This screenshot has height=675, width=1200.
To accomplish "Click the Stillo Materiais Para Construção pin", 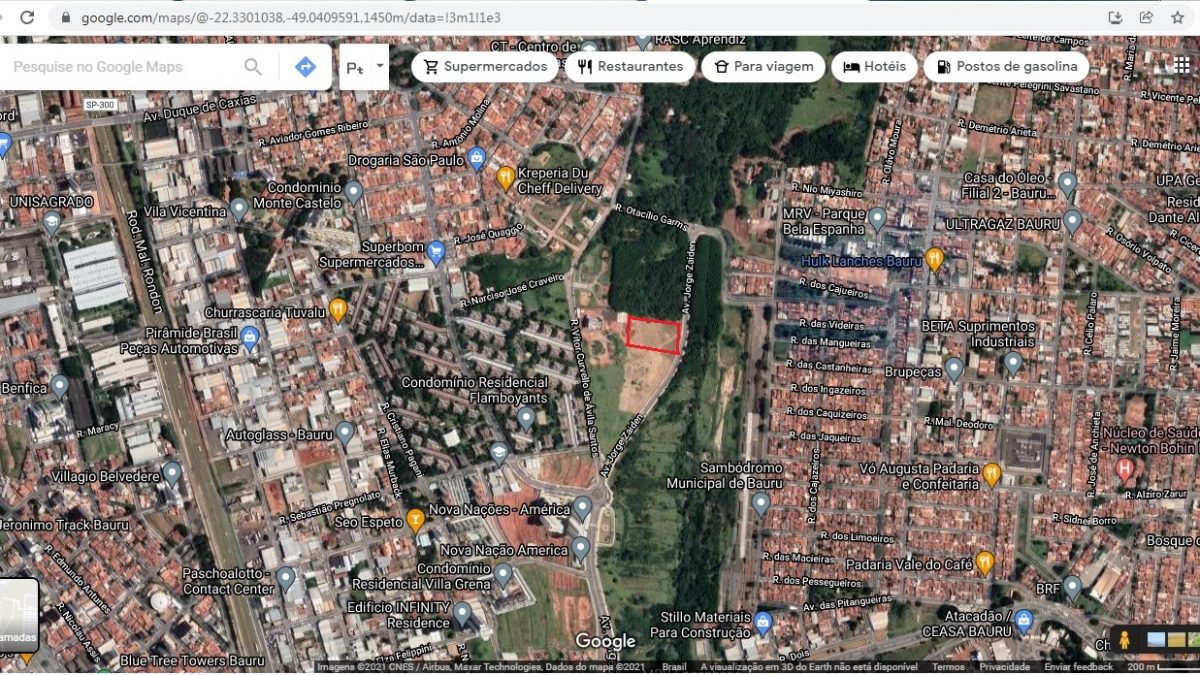I will coord(763,622).
